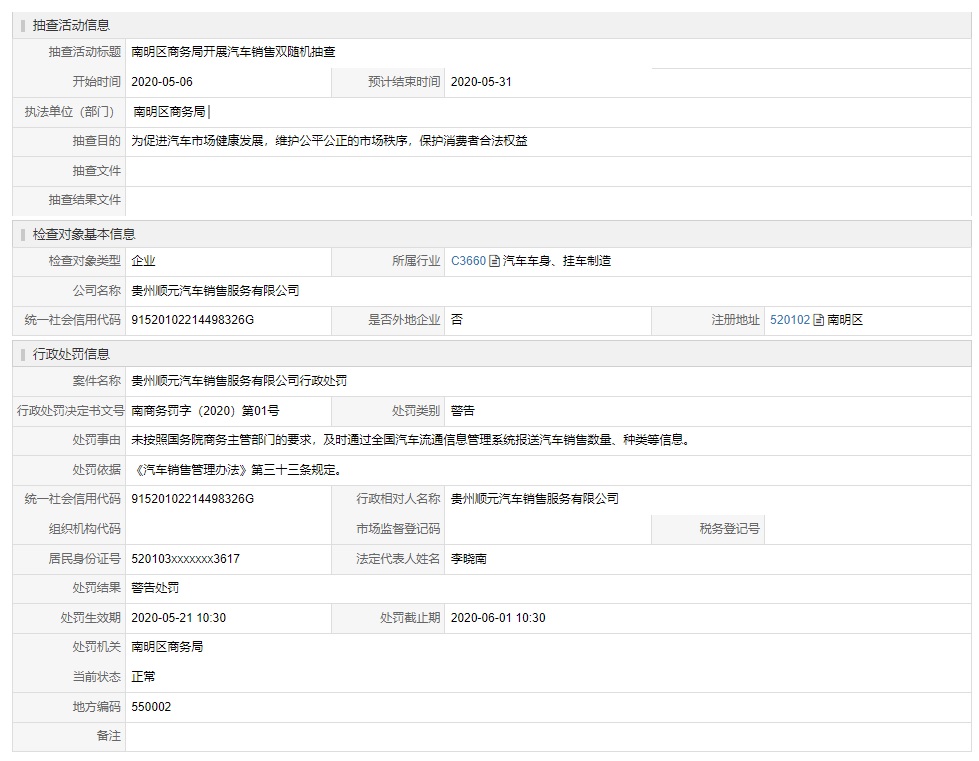Image resolution: width=979 pixels, height=761 pixels.
Task: Click the current status value 正常
Action: point(143,677)
